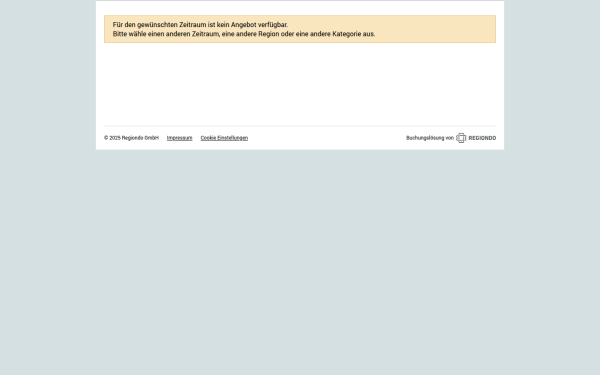Click "Bitte wähle einen anderen Zeitraum" line
This screenshot has width=600, height=375.
[244, 34]
